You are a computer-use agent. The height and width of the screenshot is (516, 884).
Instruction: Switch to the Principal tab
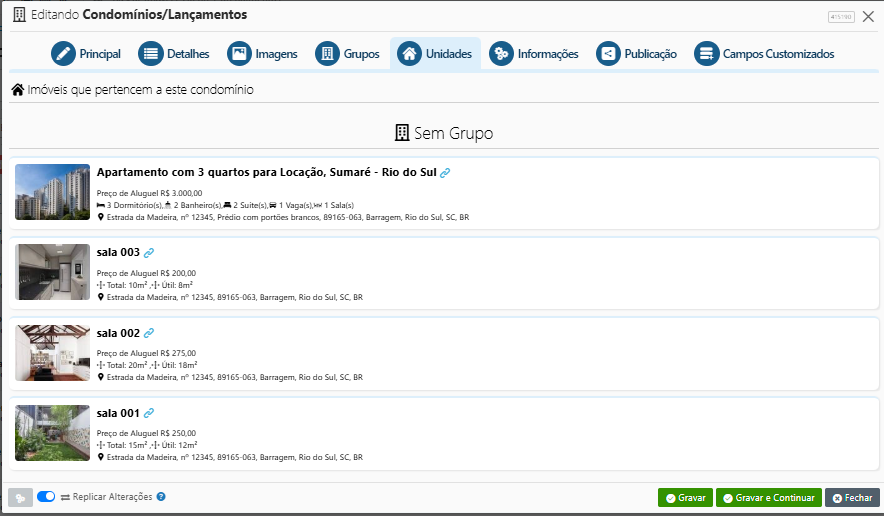(x=87, y=54)
